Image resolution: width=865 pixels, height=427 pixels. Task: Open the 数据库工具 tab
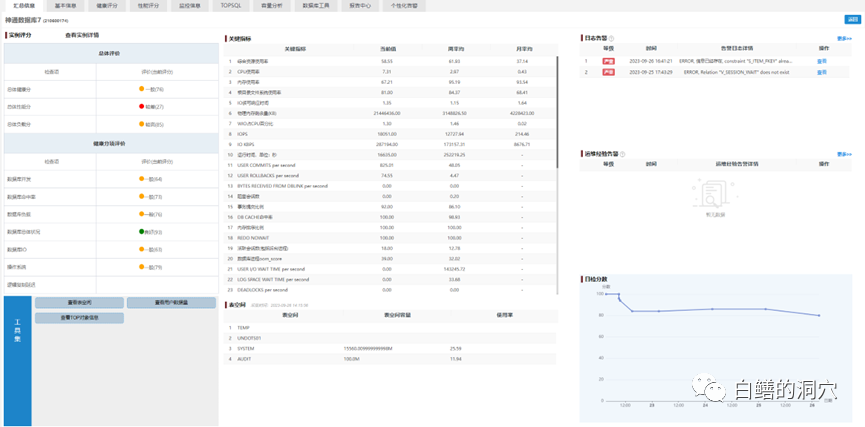(317, 6)
